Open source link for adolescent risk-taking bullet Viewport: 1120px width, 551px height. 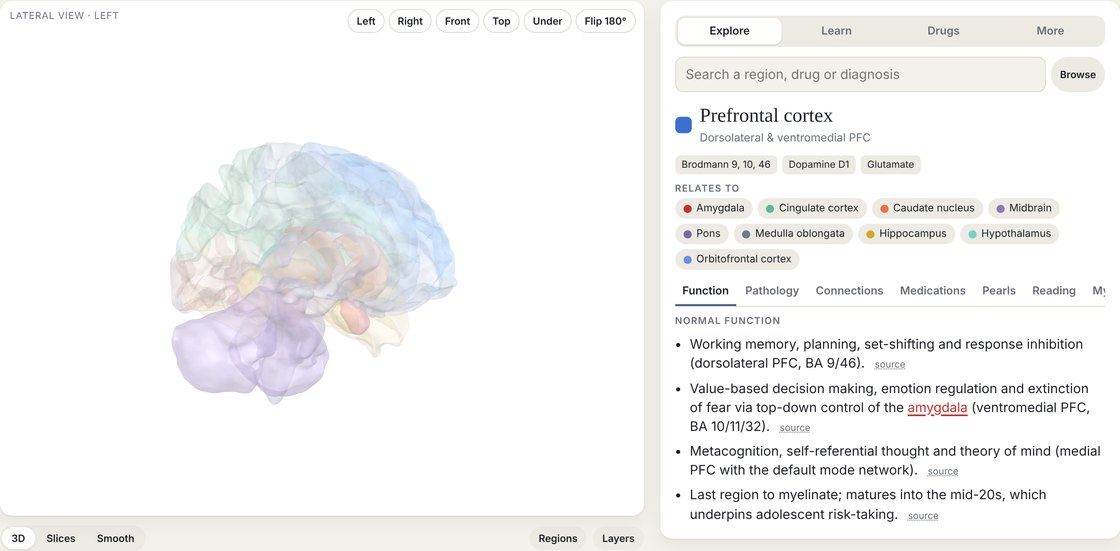coord(923,516)
